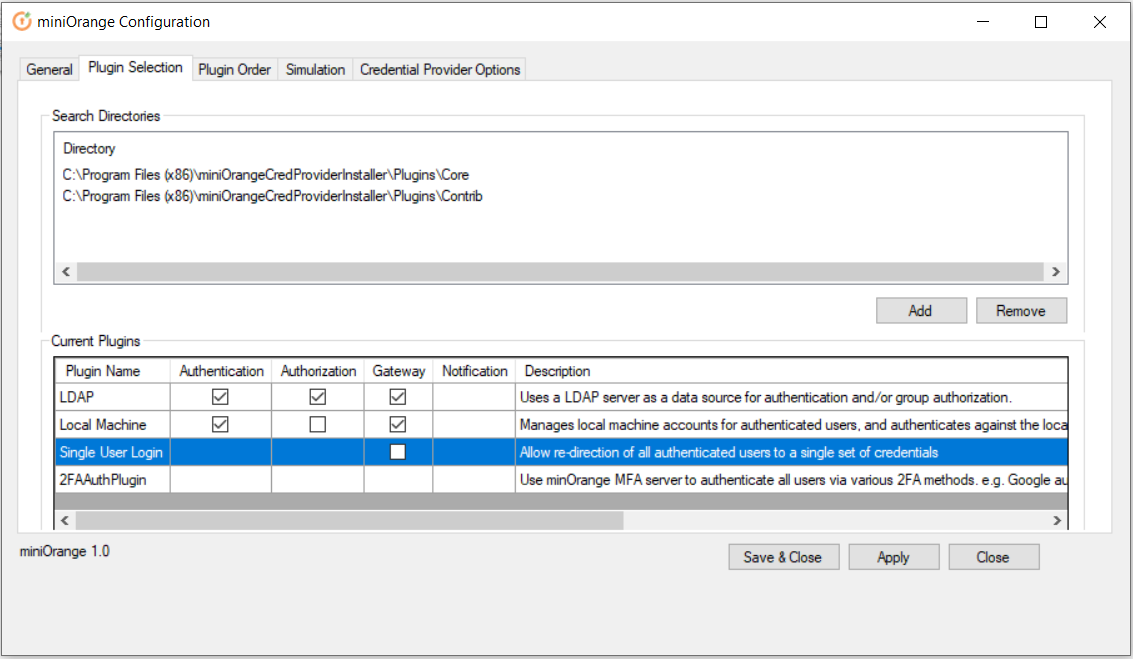The height and width of the screenshot is (659, 1133).
Task: Click the Gateway column header
Action: (399, 371)
